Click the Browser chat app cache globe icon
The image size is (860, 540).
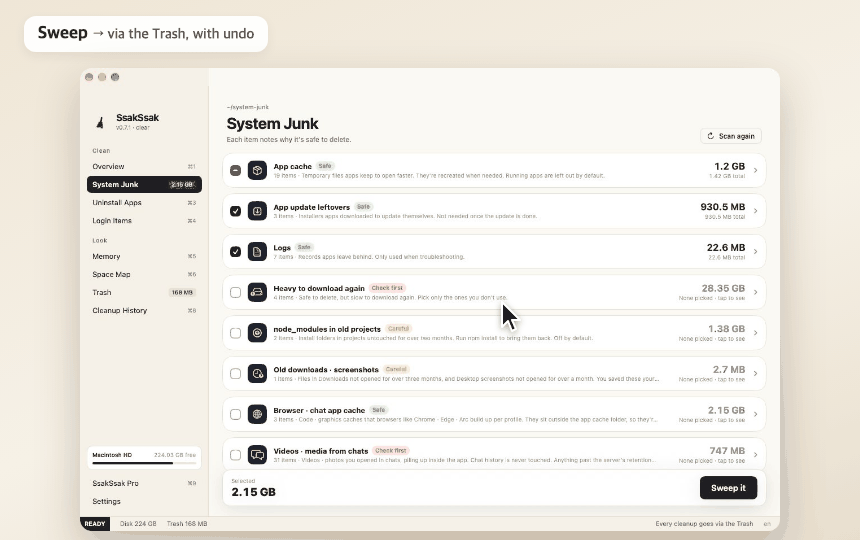point(257,414)
